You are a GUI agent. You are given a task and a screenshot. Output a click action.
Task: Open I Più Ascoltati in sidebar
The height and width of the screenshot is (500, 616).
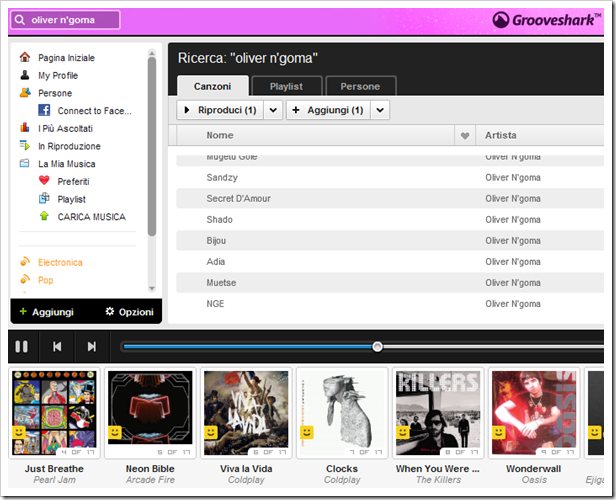point(65,128)
